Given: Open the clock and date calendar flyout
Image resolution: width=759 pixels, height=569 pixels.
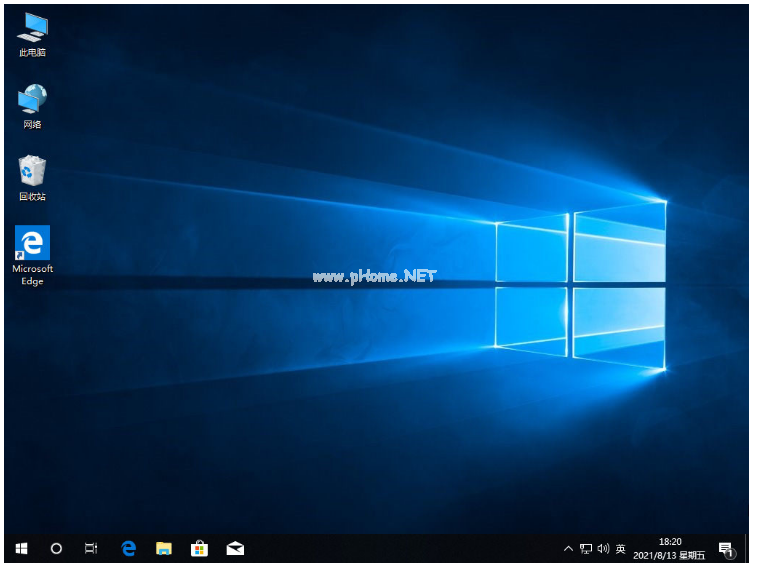Looking at the screenshot, I should [x=670, y=548].
